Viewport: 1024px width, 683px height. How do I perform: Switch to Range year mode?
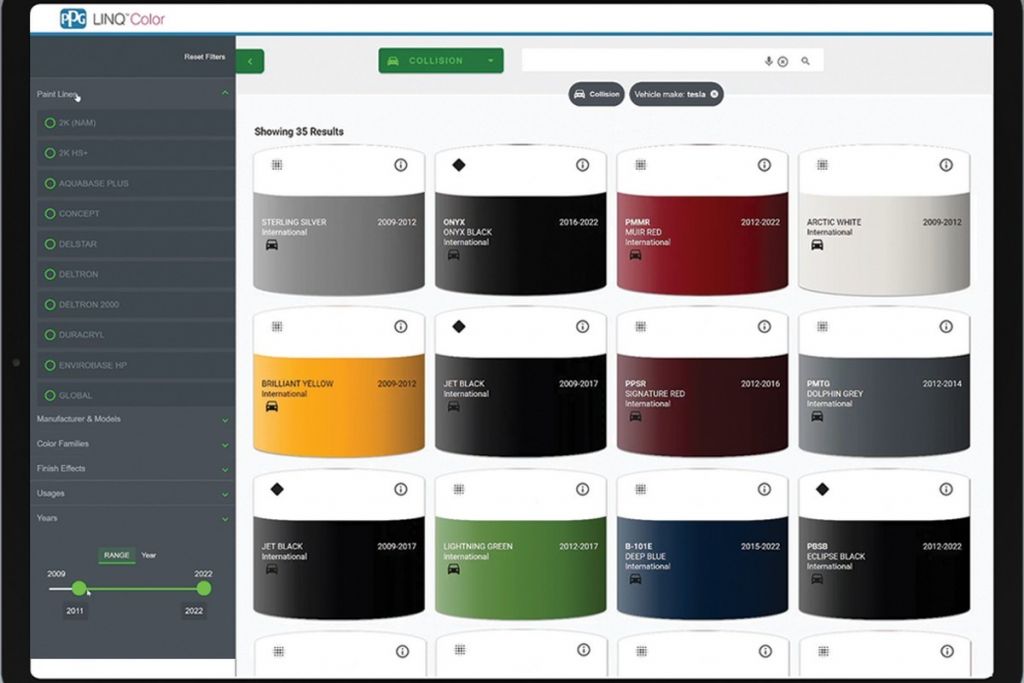click(x=116, y=555)
